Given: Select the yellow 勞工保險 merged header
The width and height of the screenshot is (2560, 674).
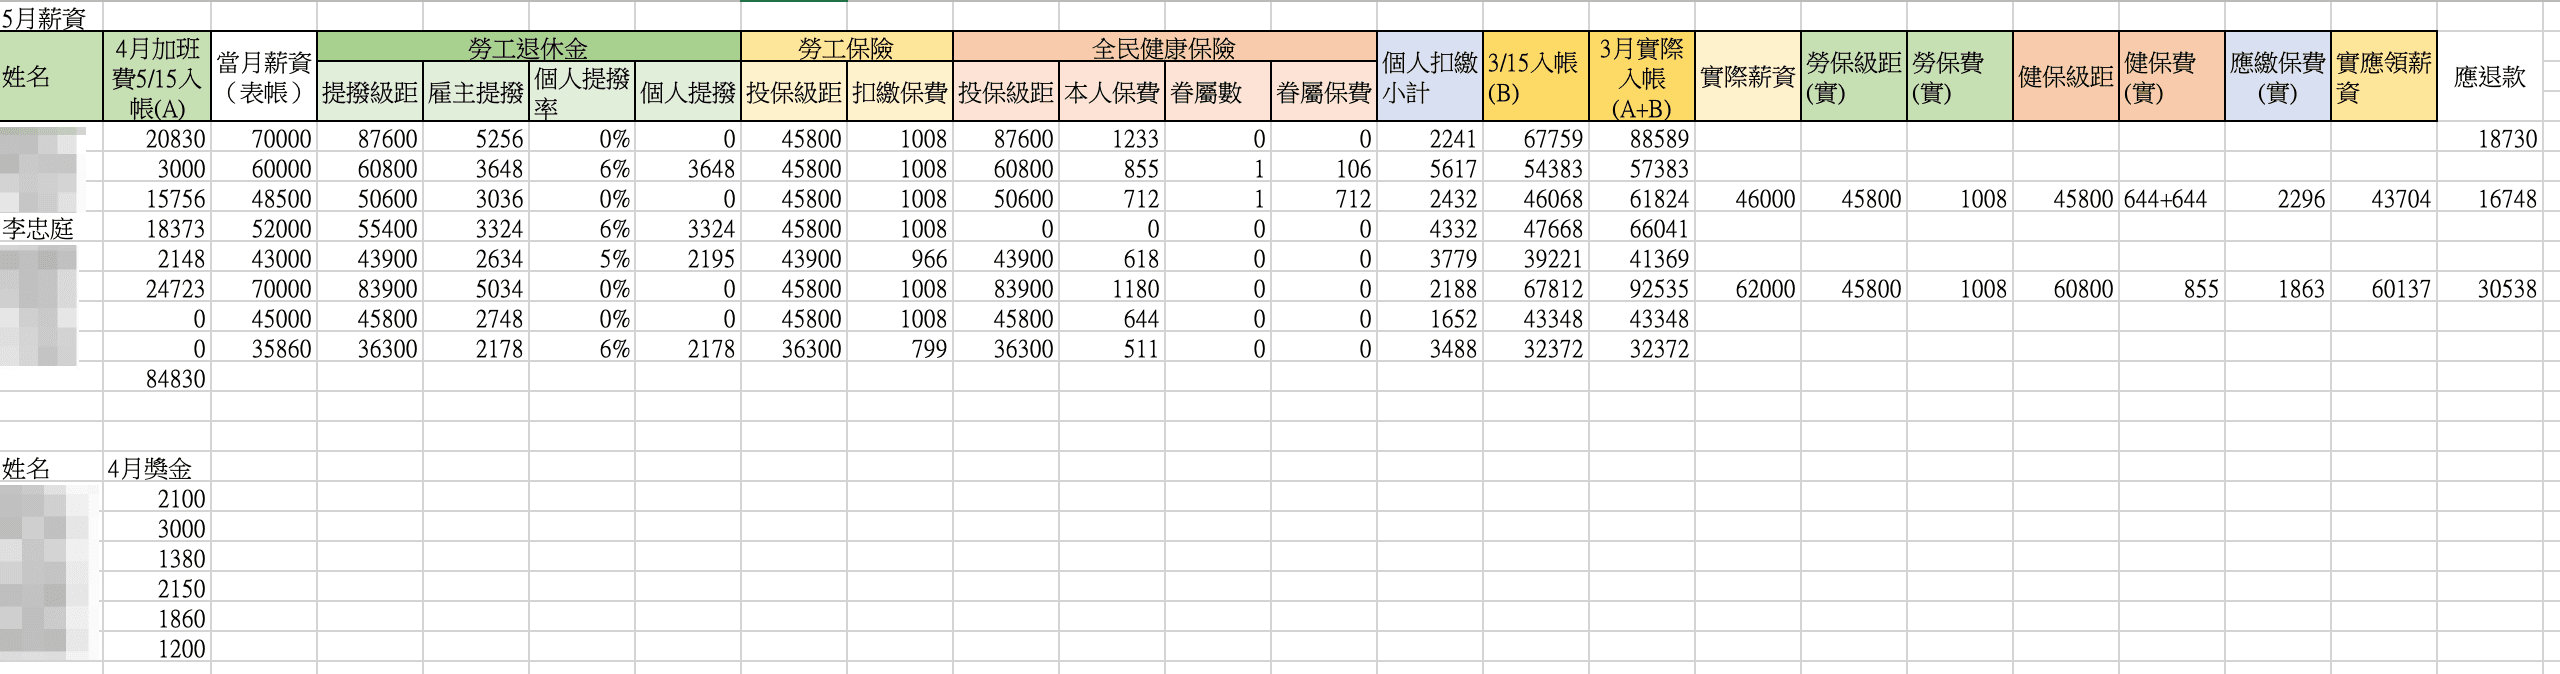Looking at the screenshot, I should click(846, 47).
